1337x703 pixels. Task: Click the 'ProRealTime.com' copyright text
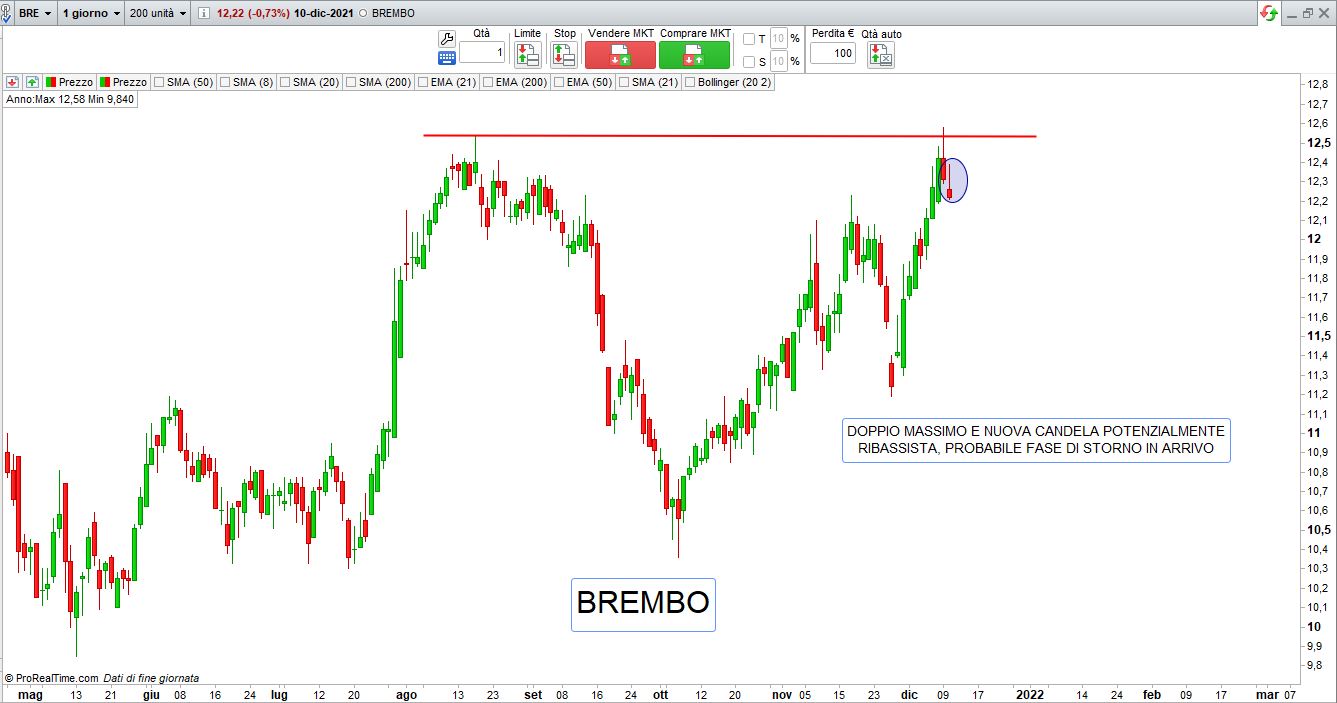52,678
